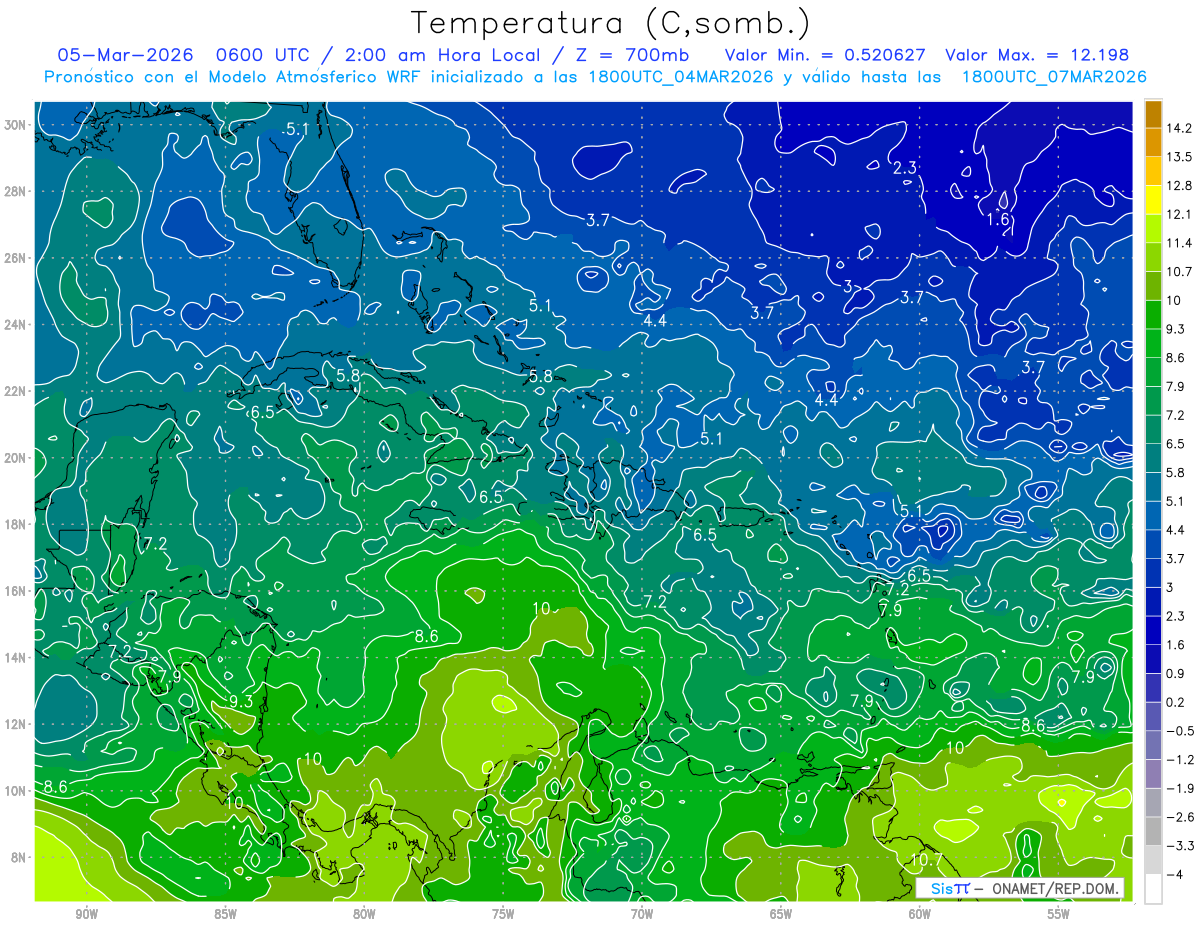Click the 2.3 contour label on the map

(905, 168)
